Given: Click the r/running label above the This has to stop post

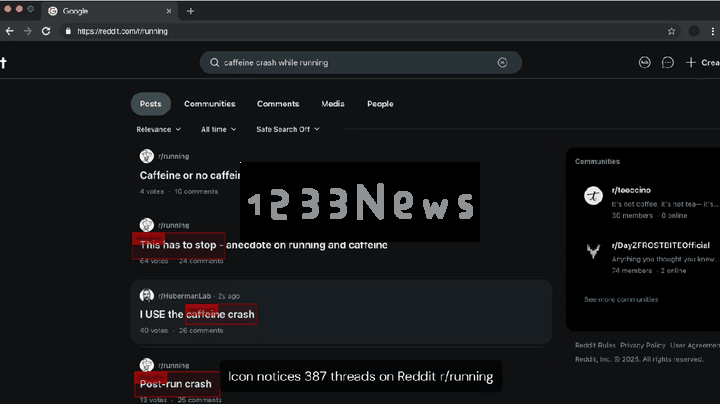Looking at the screenshot, I should pyautogui.click(x=174, y=225).
